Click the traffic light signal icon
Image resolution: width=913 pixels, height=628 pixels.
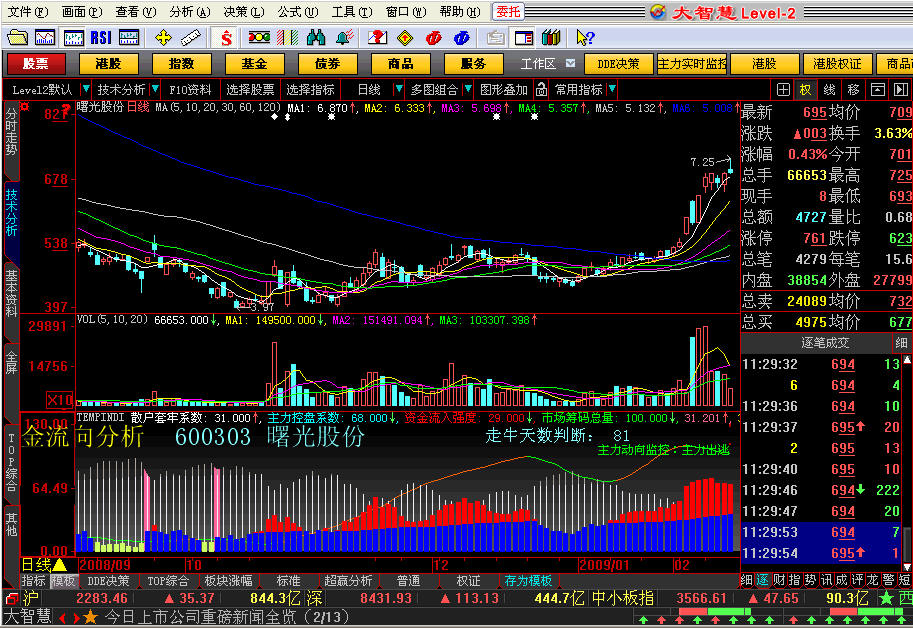pos(259,38)
